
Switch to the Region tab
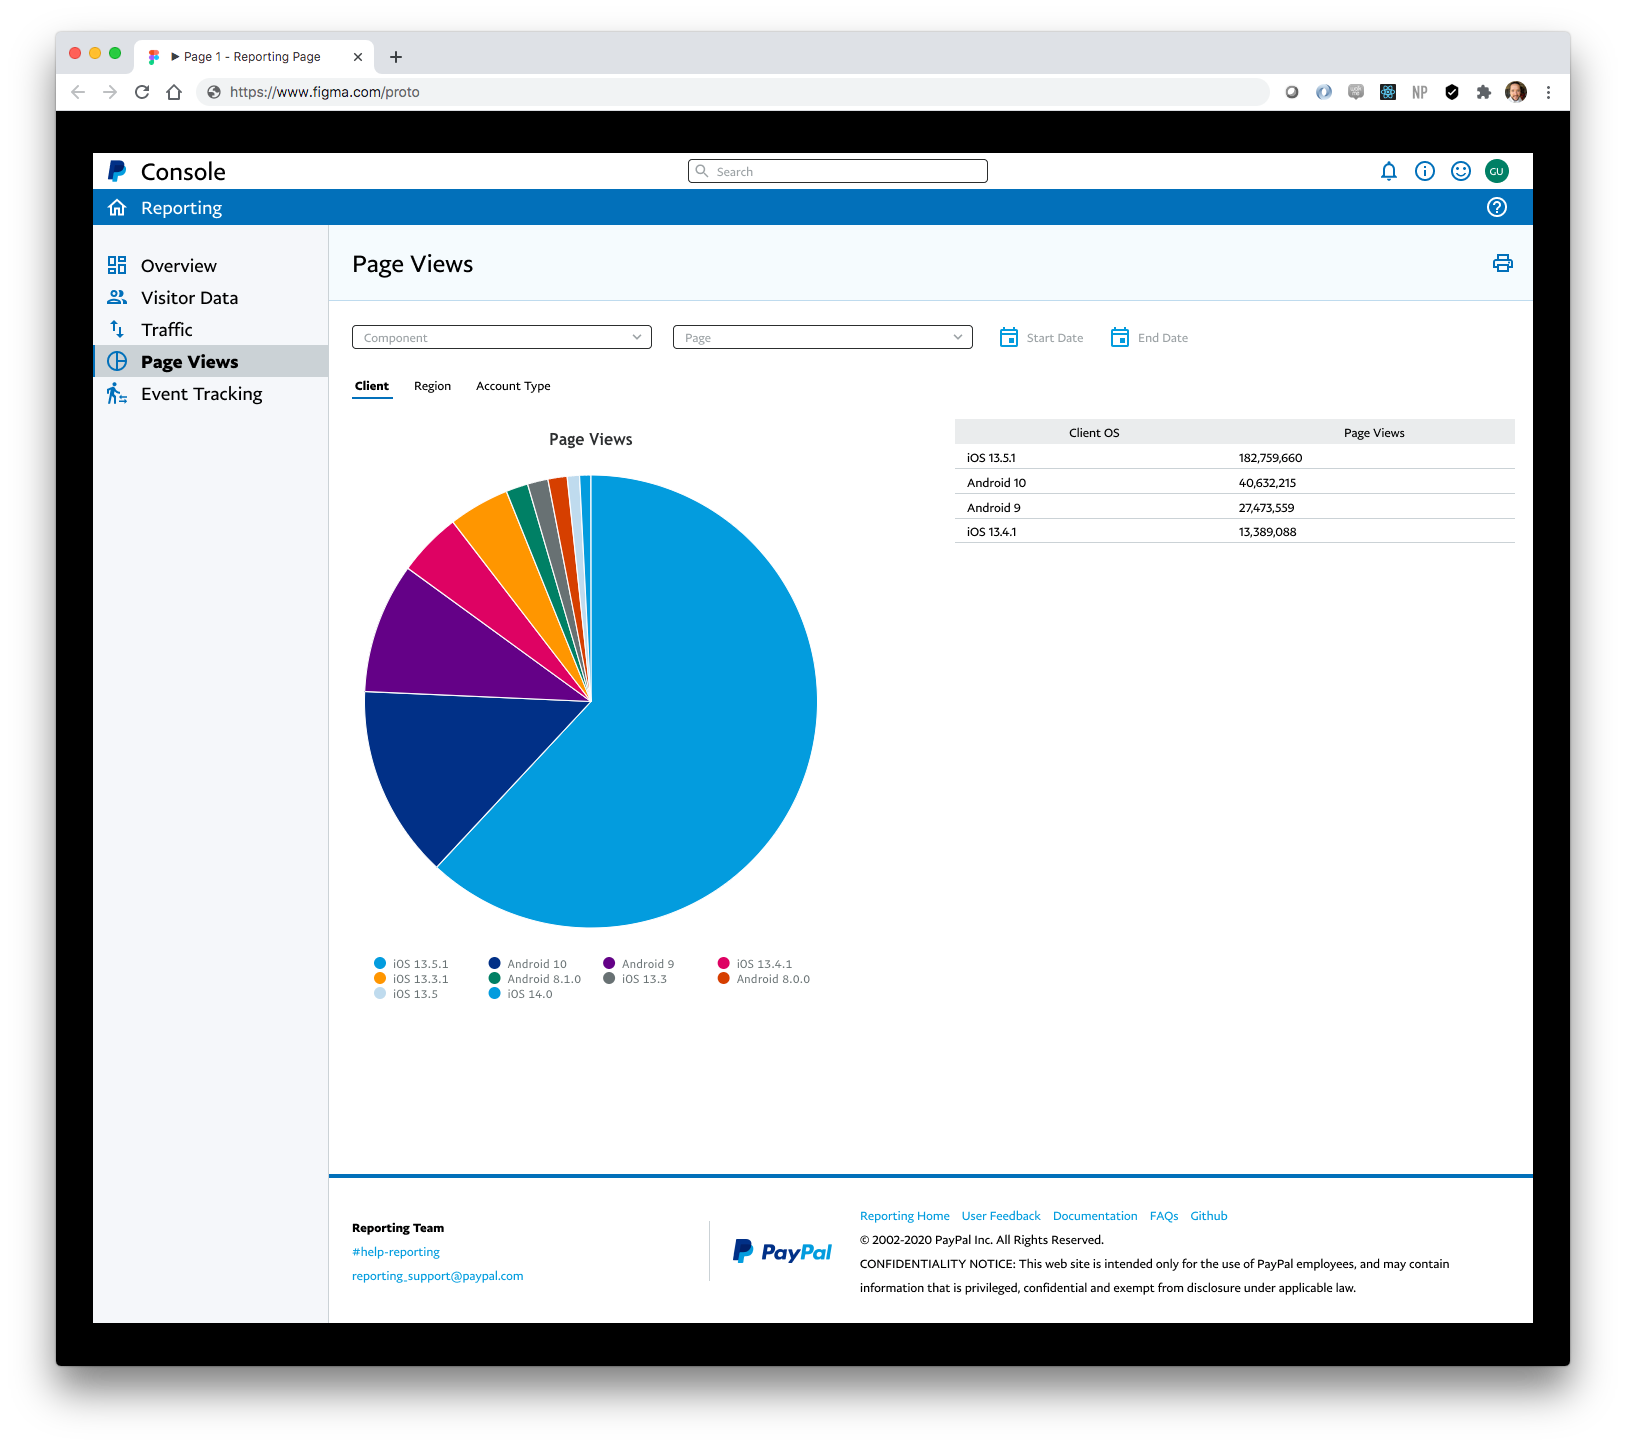click(432, 386)
